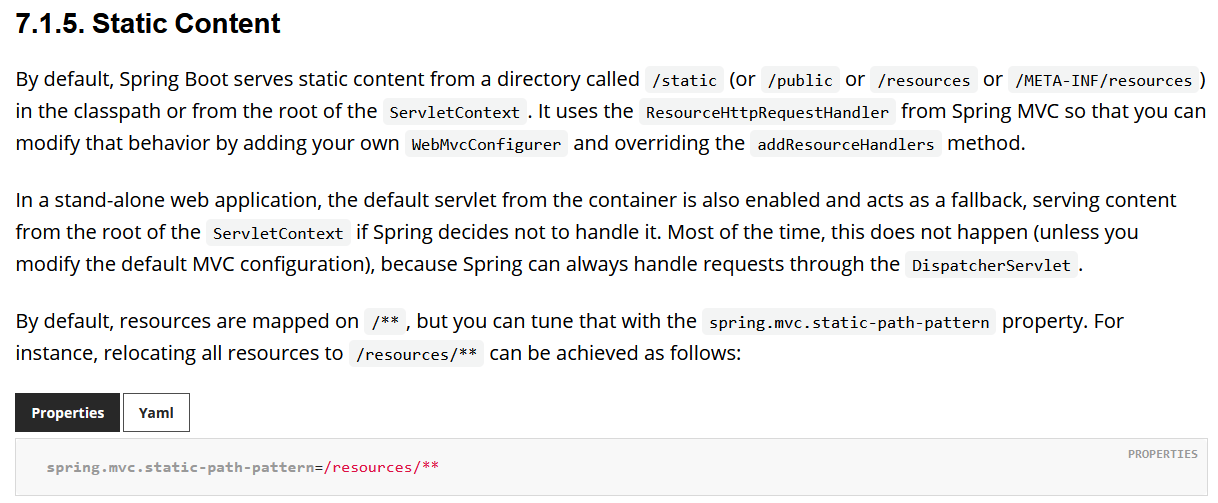Click the /public inline code
Viewport: 1218px width, 503px height.
[800, 80]
